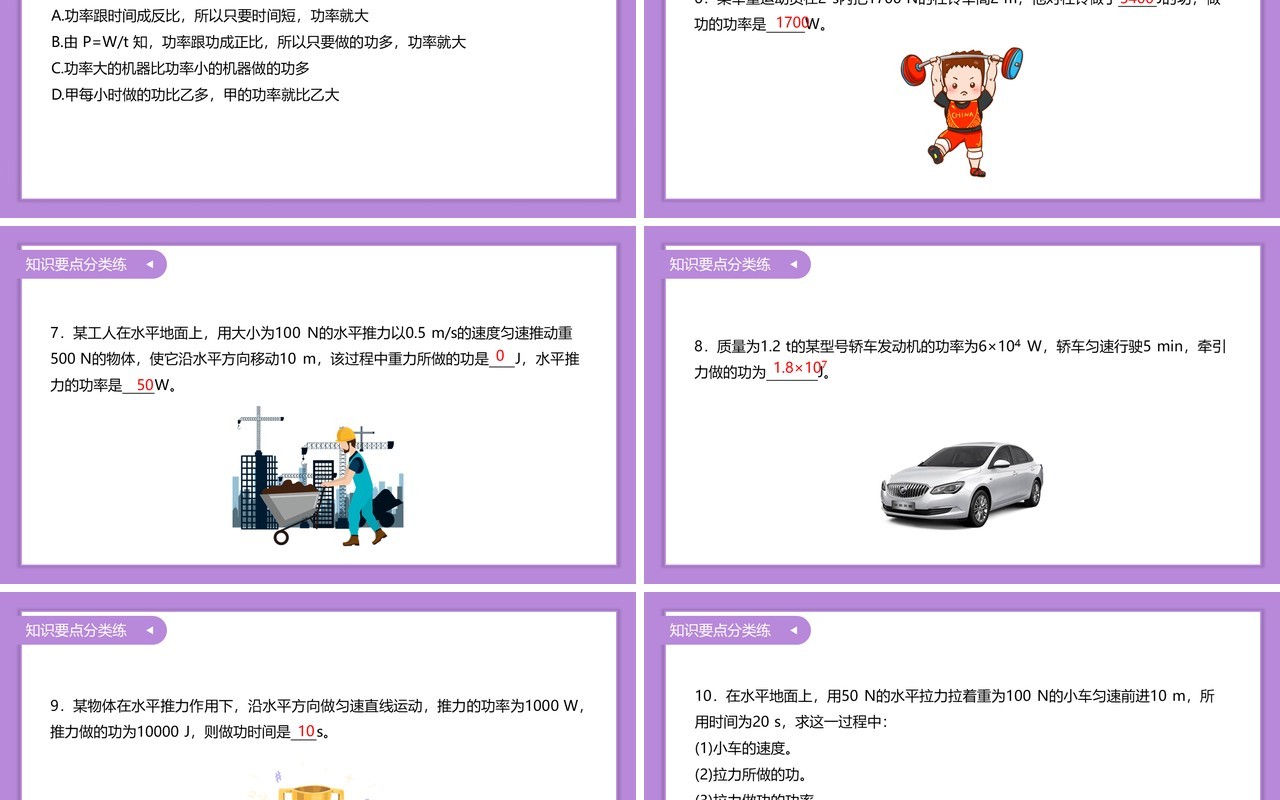Screen dimensions: 1280x800
Task: Click the red answer 0 in question 7
Action: [500, 356]
